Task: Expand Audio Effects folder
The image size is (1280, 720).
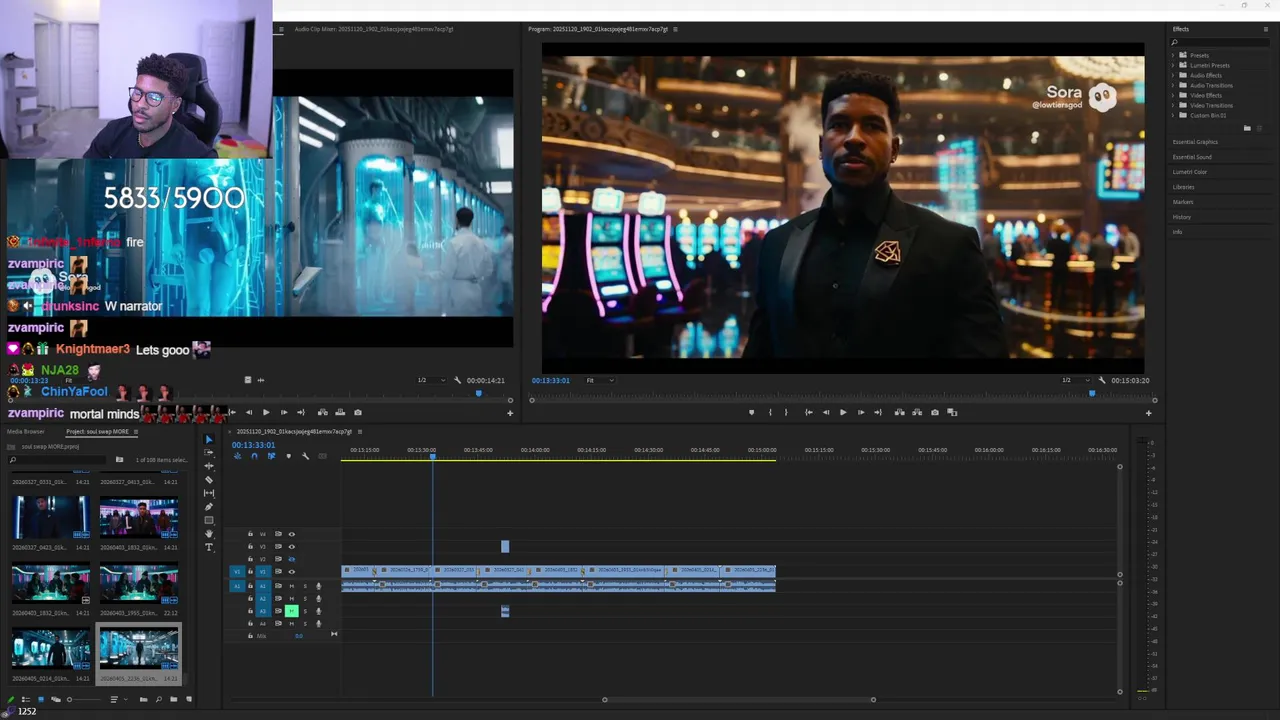Action: pyautogui.click(x=1173, y=75)
